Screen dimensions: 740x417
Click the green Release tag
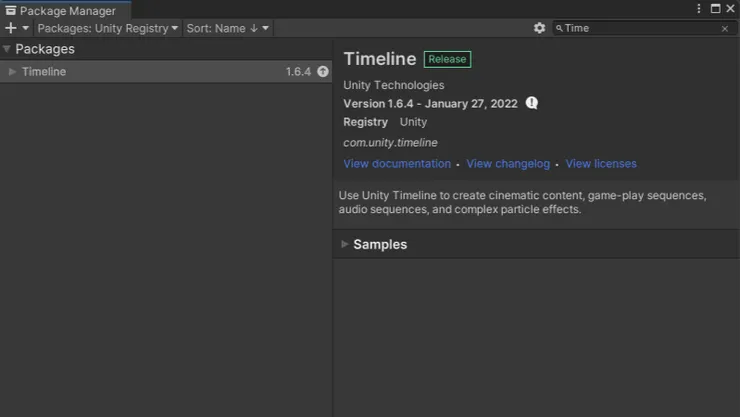[447, 59]
